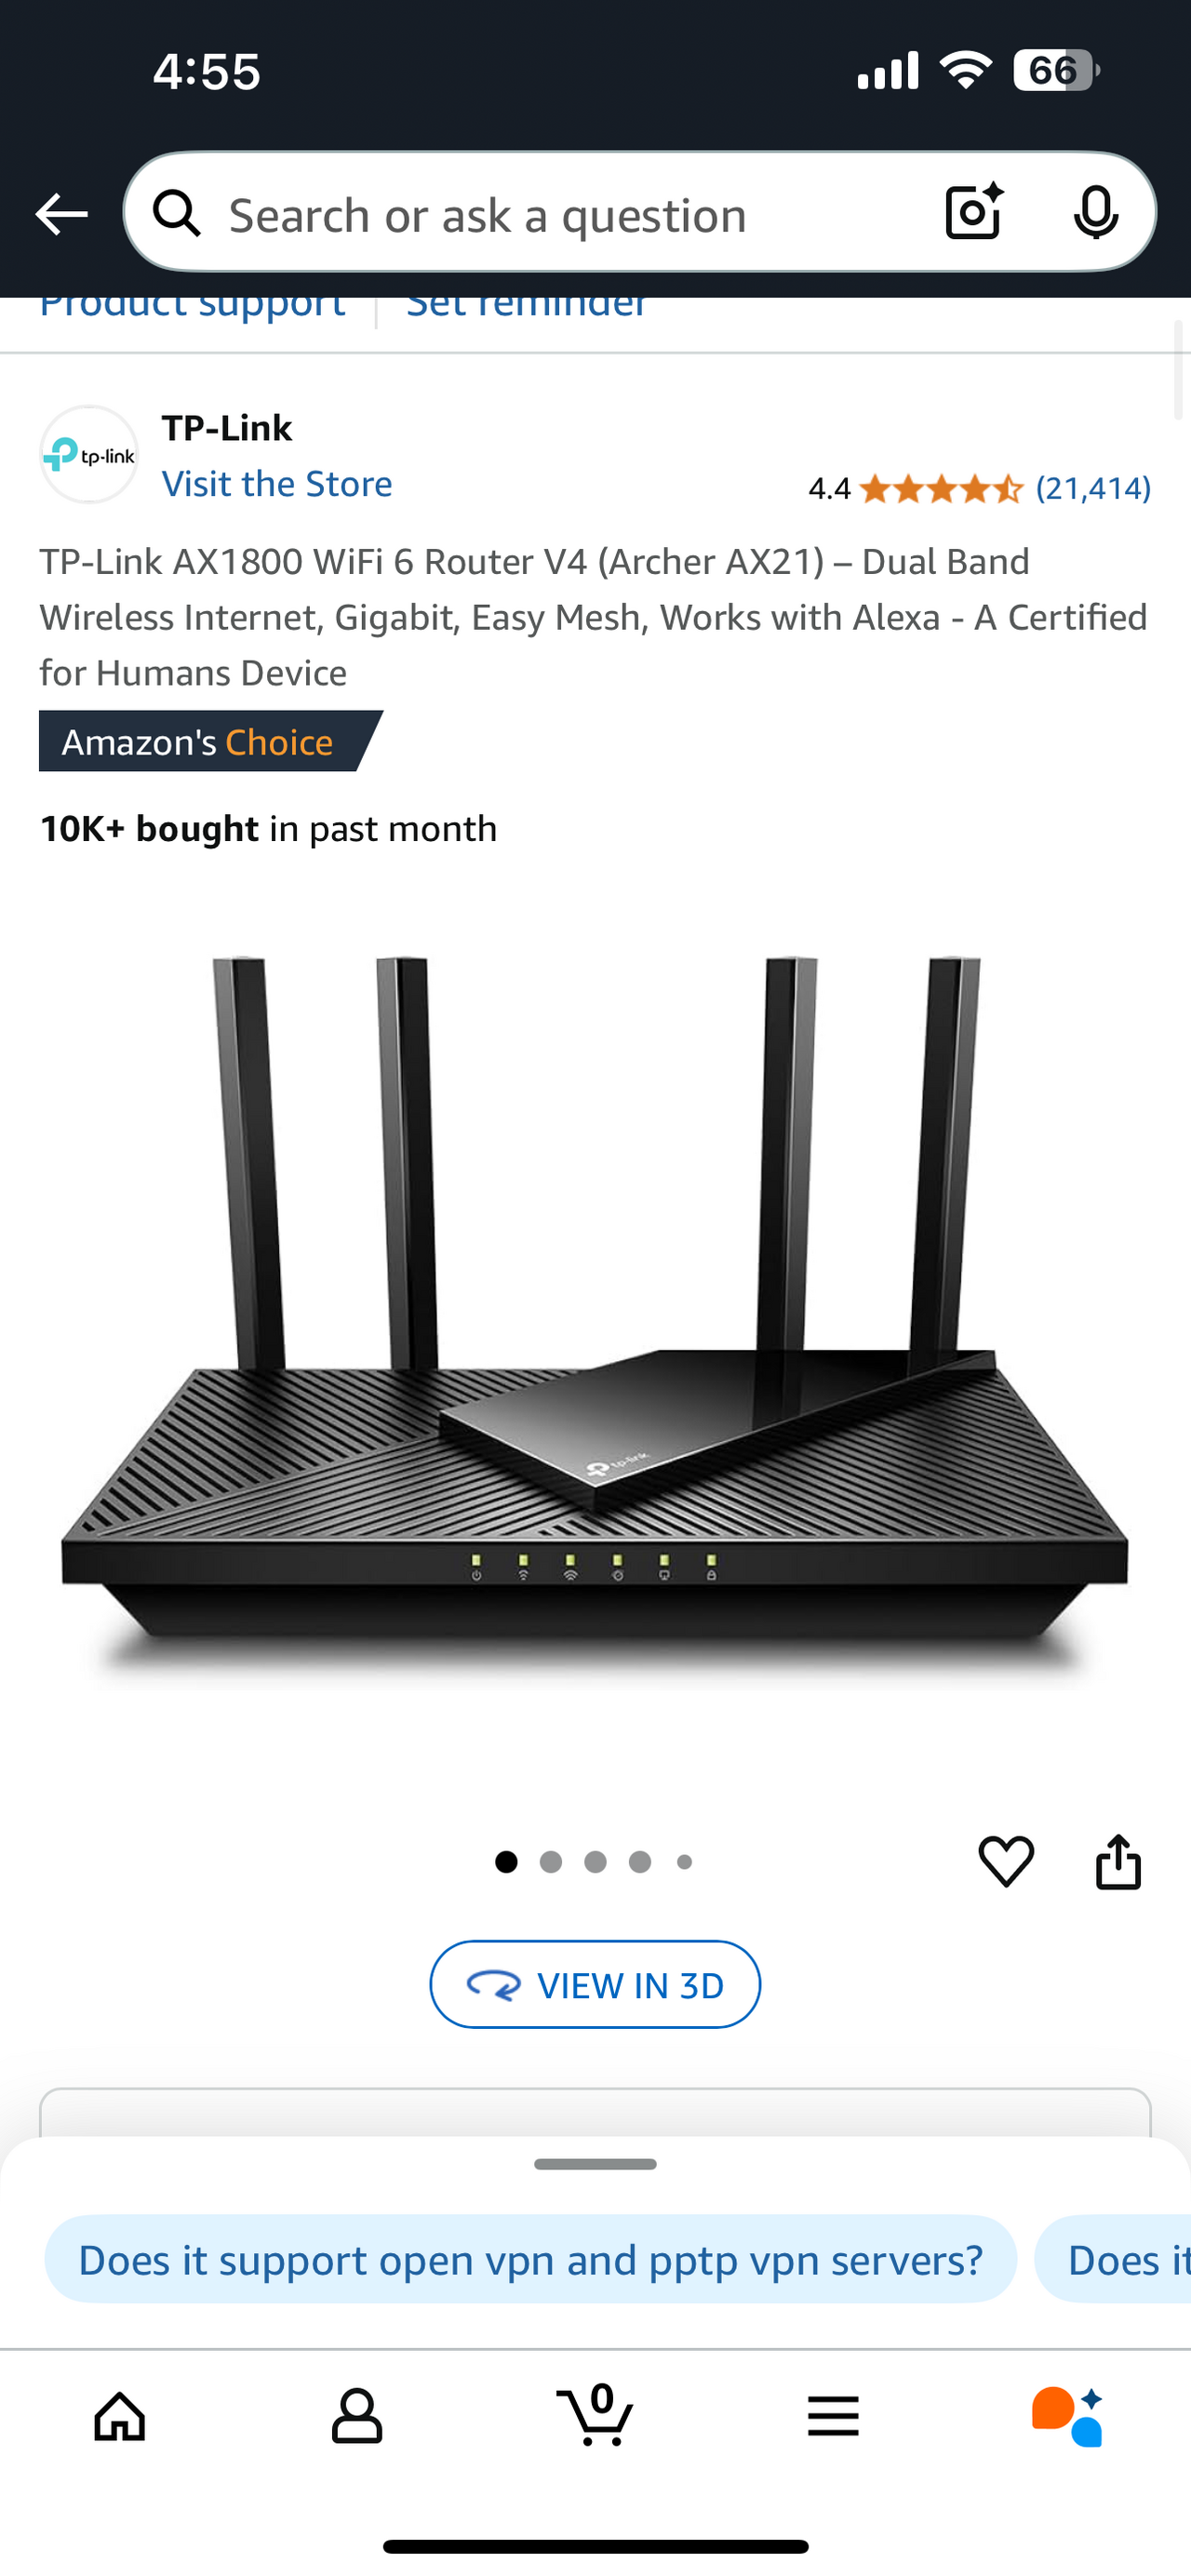Ask about open vpn and pptp support
Image resolution: width=1191 pixels, height=2576 pixels.
click(531, 2260)
